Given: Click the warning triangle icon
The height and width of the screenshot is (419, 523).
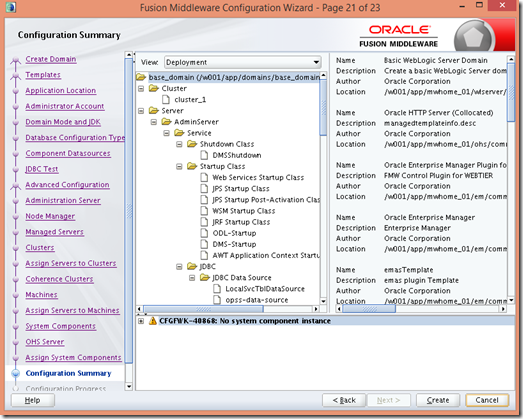Looking at the screenshot, I should coord(153,321).
